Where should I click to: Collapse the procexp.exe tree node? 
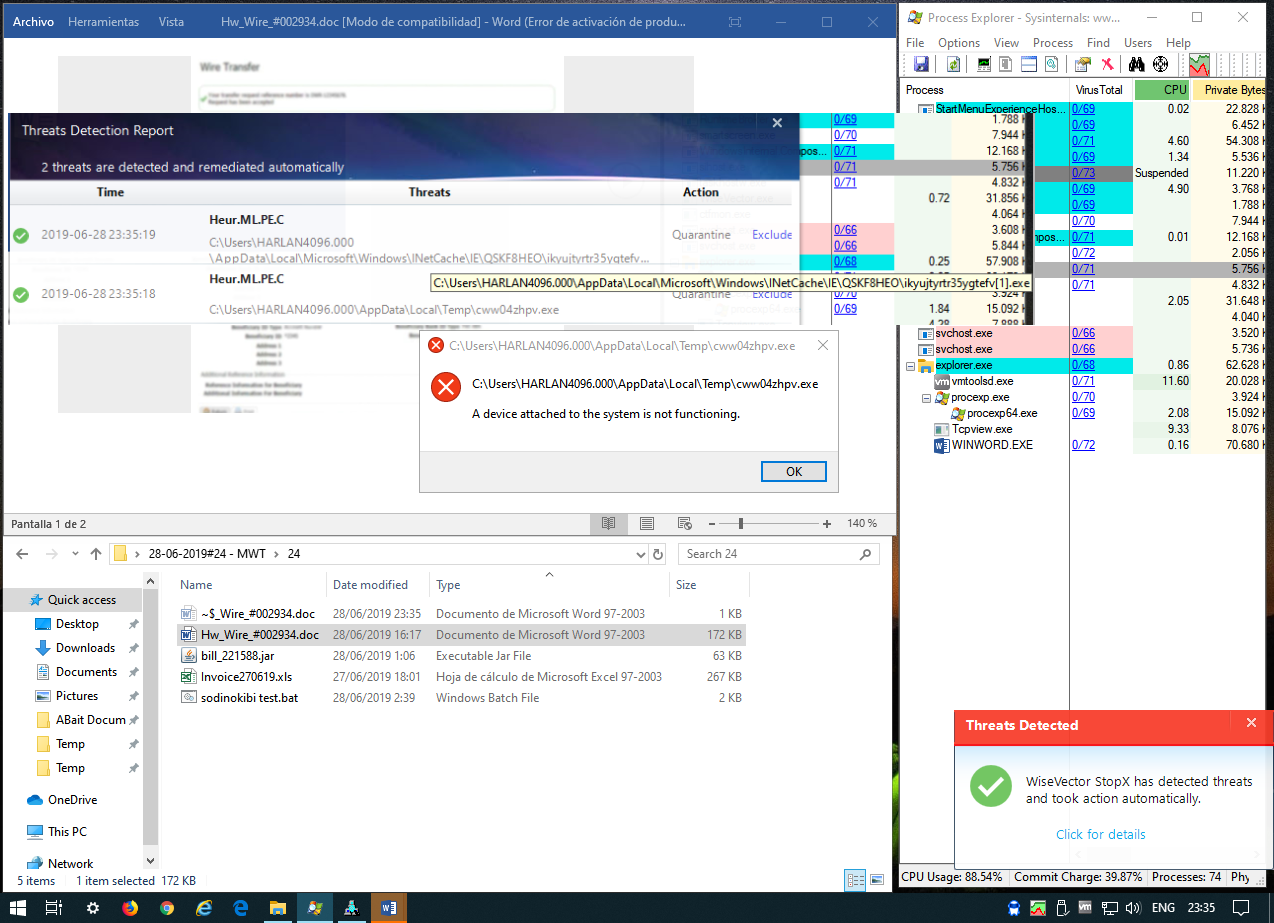[x=926, y=397]
